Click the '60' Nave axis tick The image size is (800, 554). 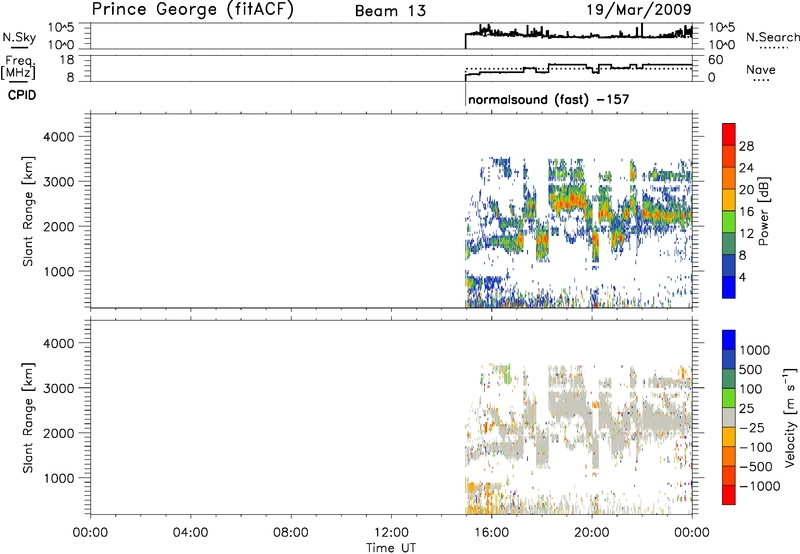click(715, 60)
